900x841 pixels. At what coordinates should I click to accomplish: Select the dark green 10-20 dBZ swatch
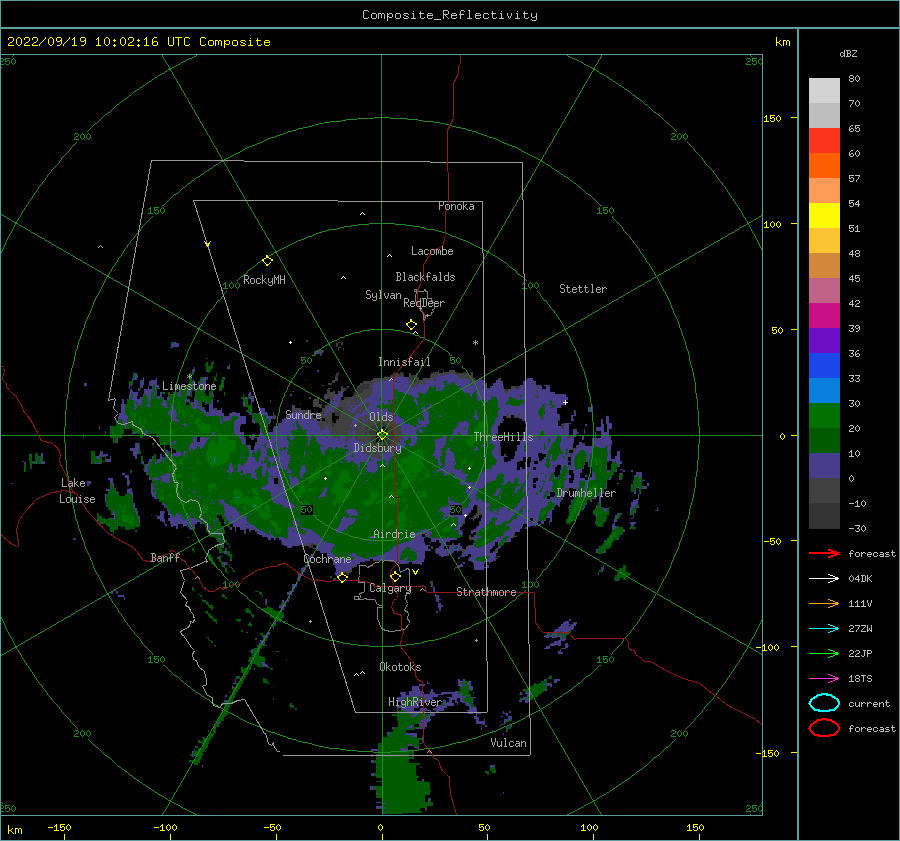(x=824, y=441)
